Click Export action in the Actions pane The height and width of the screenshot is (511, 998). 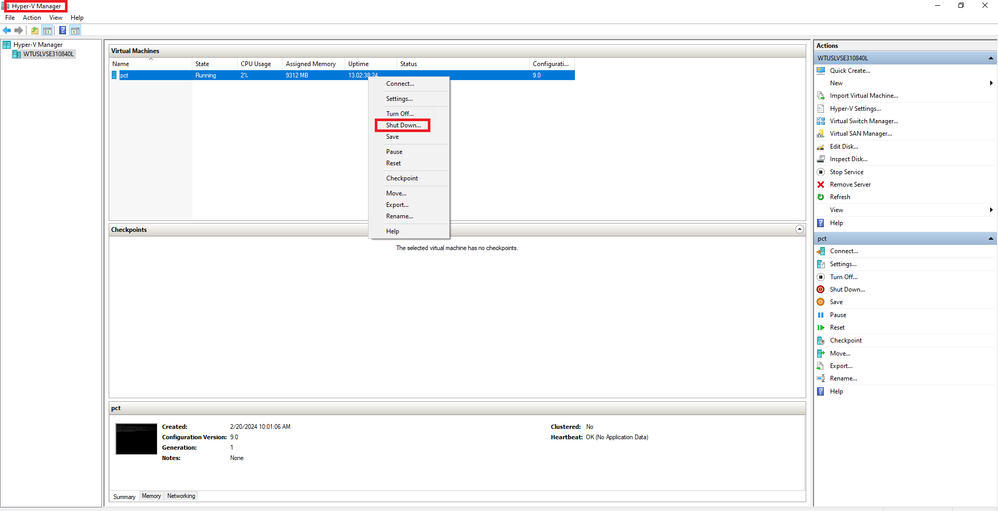tap(841, 366)
